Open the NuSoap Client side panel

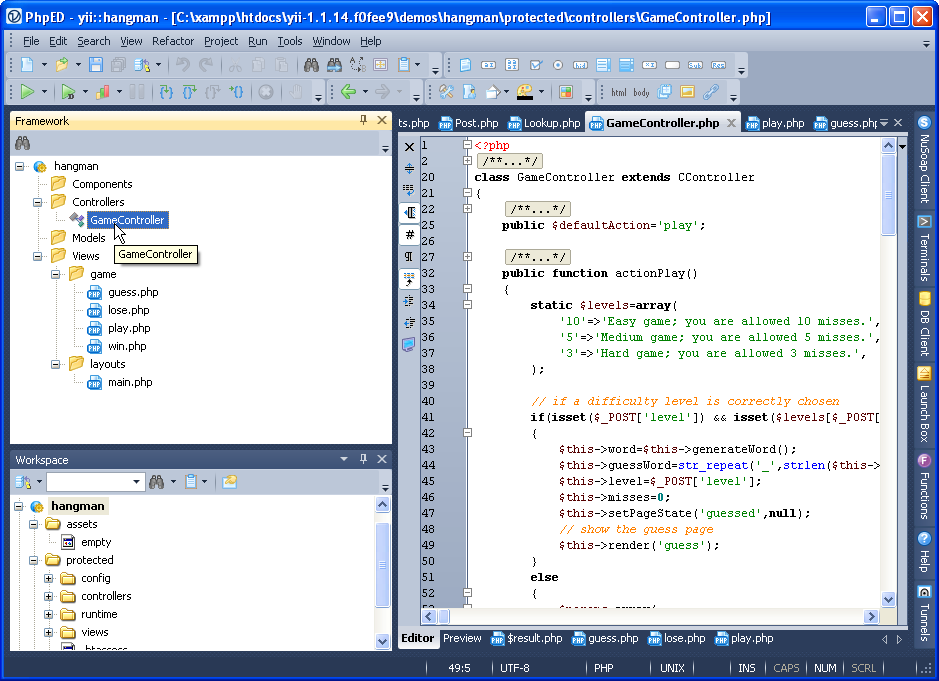(x=925, y=159)
